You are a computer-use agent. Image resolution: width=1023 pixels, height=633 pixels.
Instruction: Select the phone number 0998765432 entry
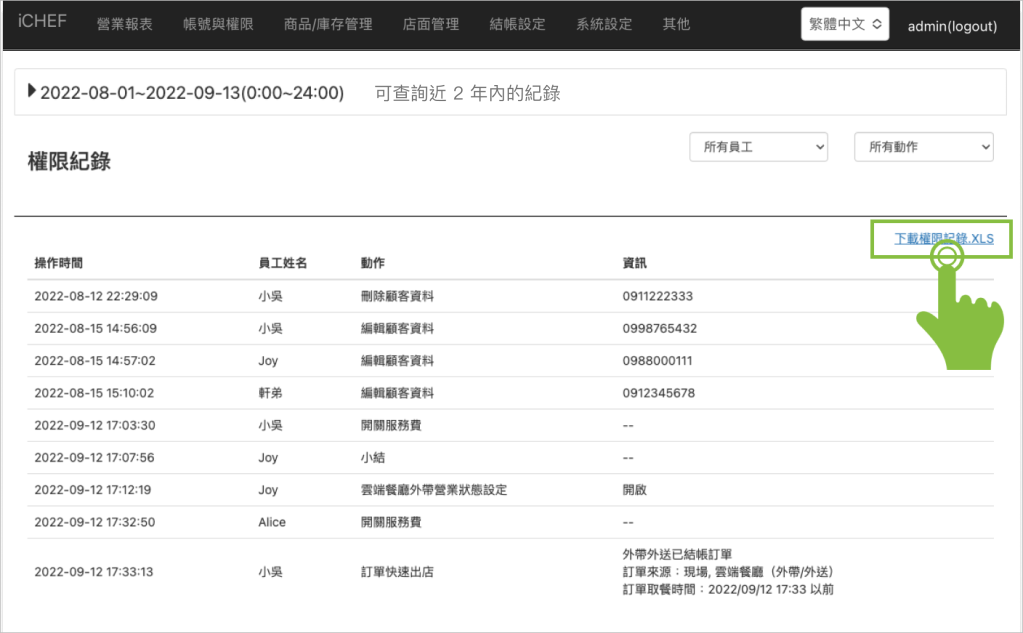click(659, 328)
